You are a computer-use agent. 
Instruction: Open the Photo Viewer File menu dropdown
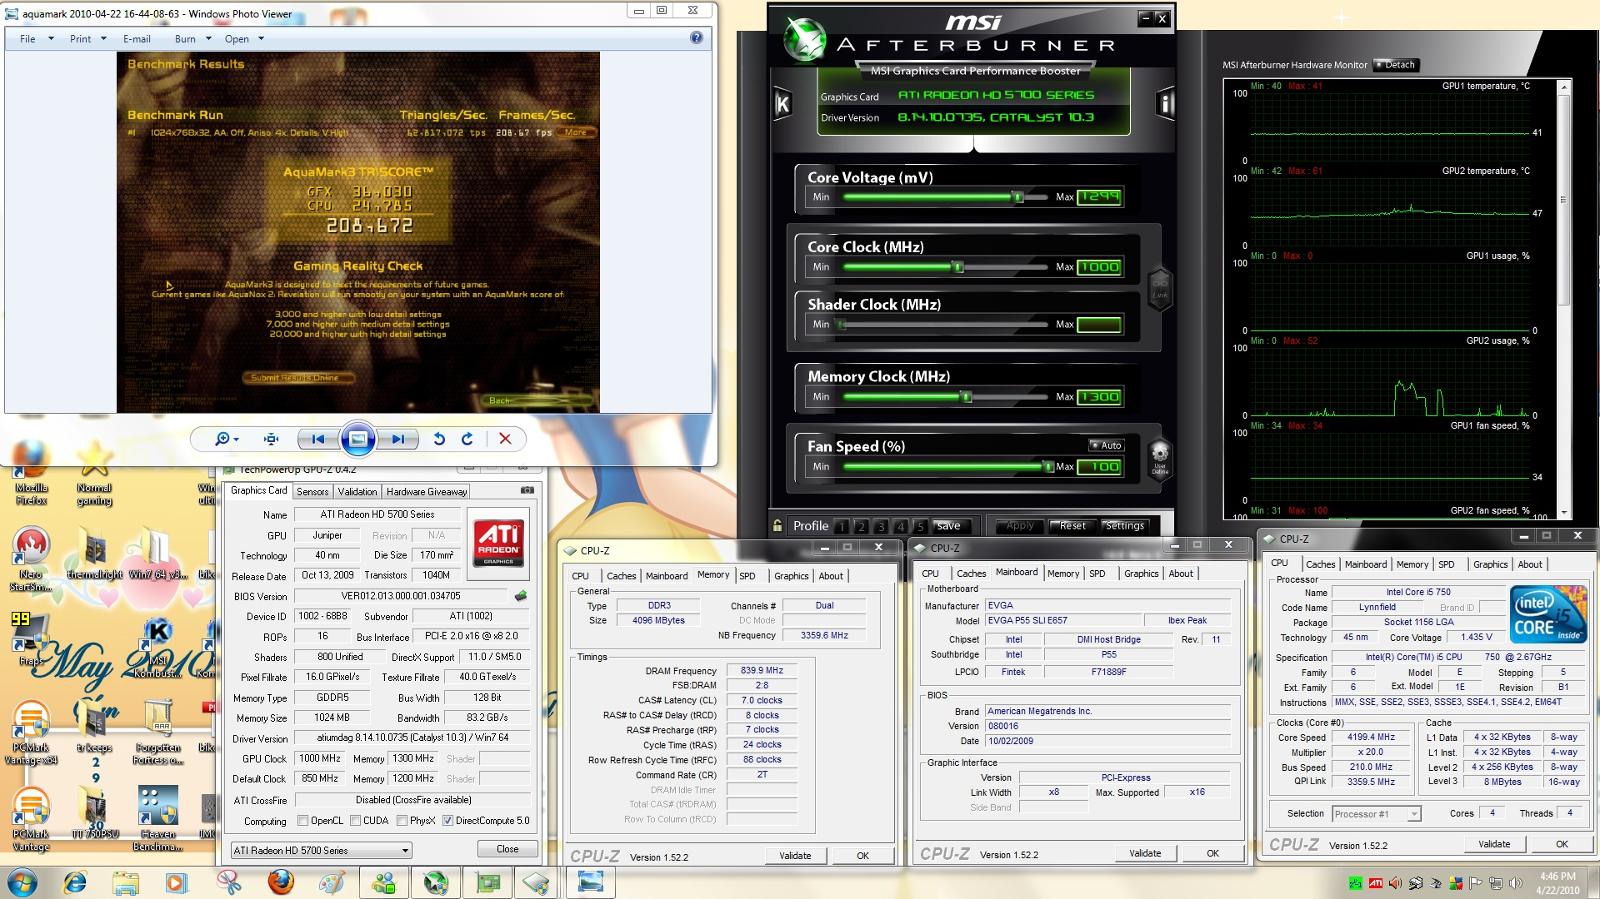tap(36, 39)
